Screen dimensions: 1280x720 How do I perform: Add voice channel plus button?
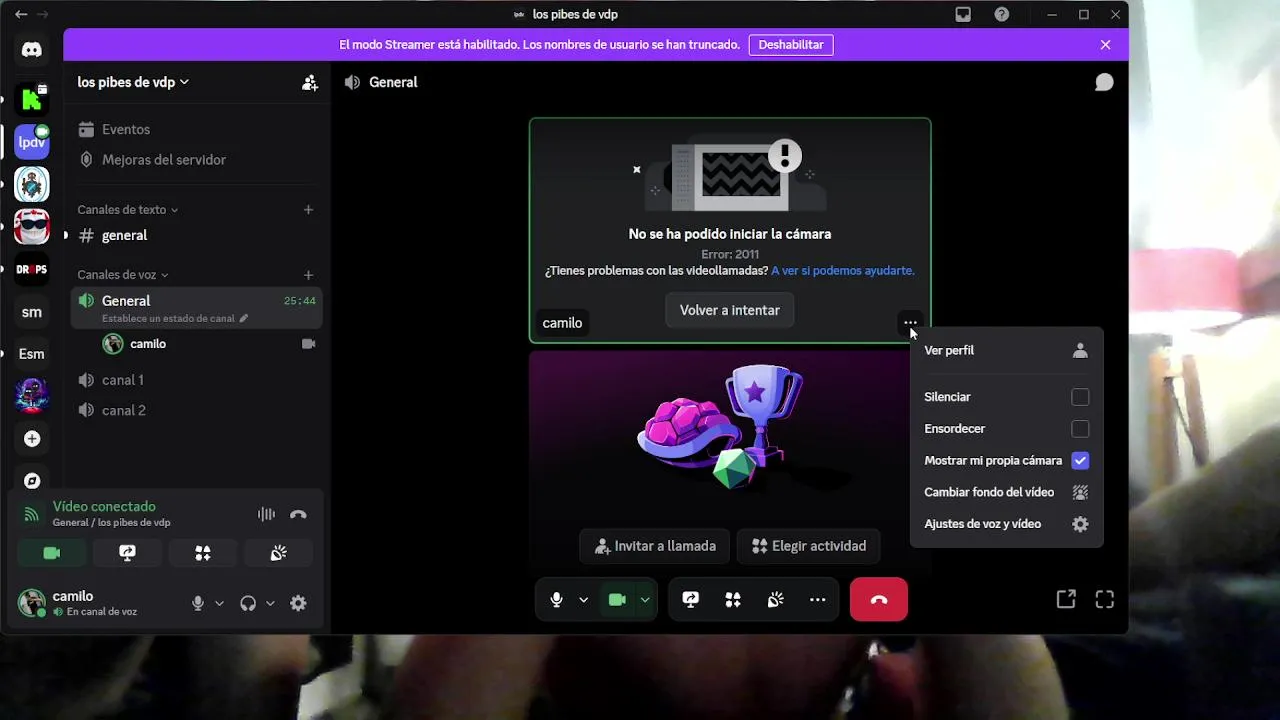(x=308, y=275)
